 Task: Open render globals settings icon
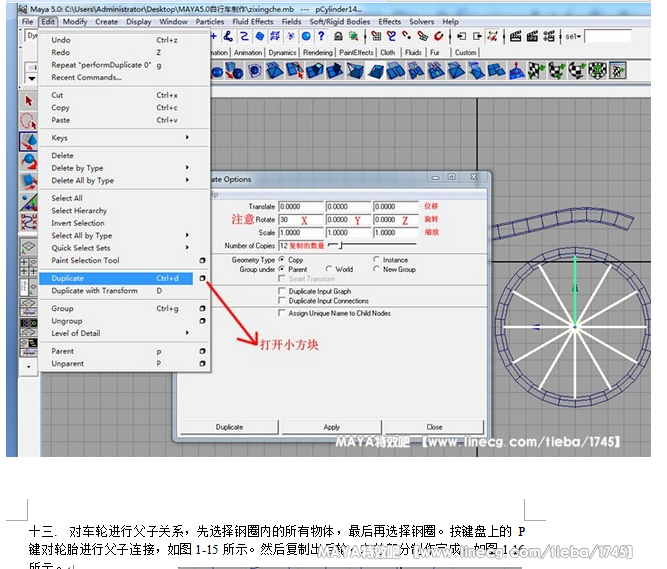[549, 36]
